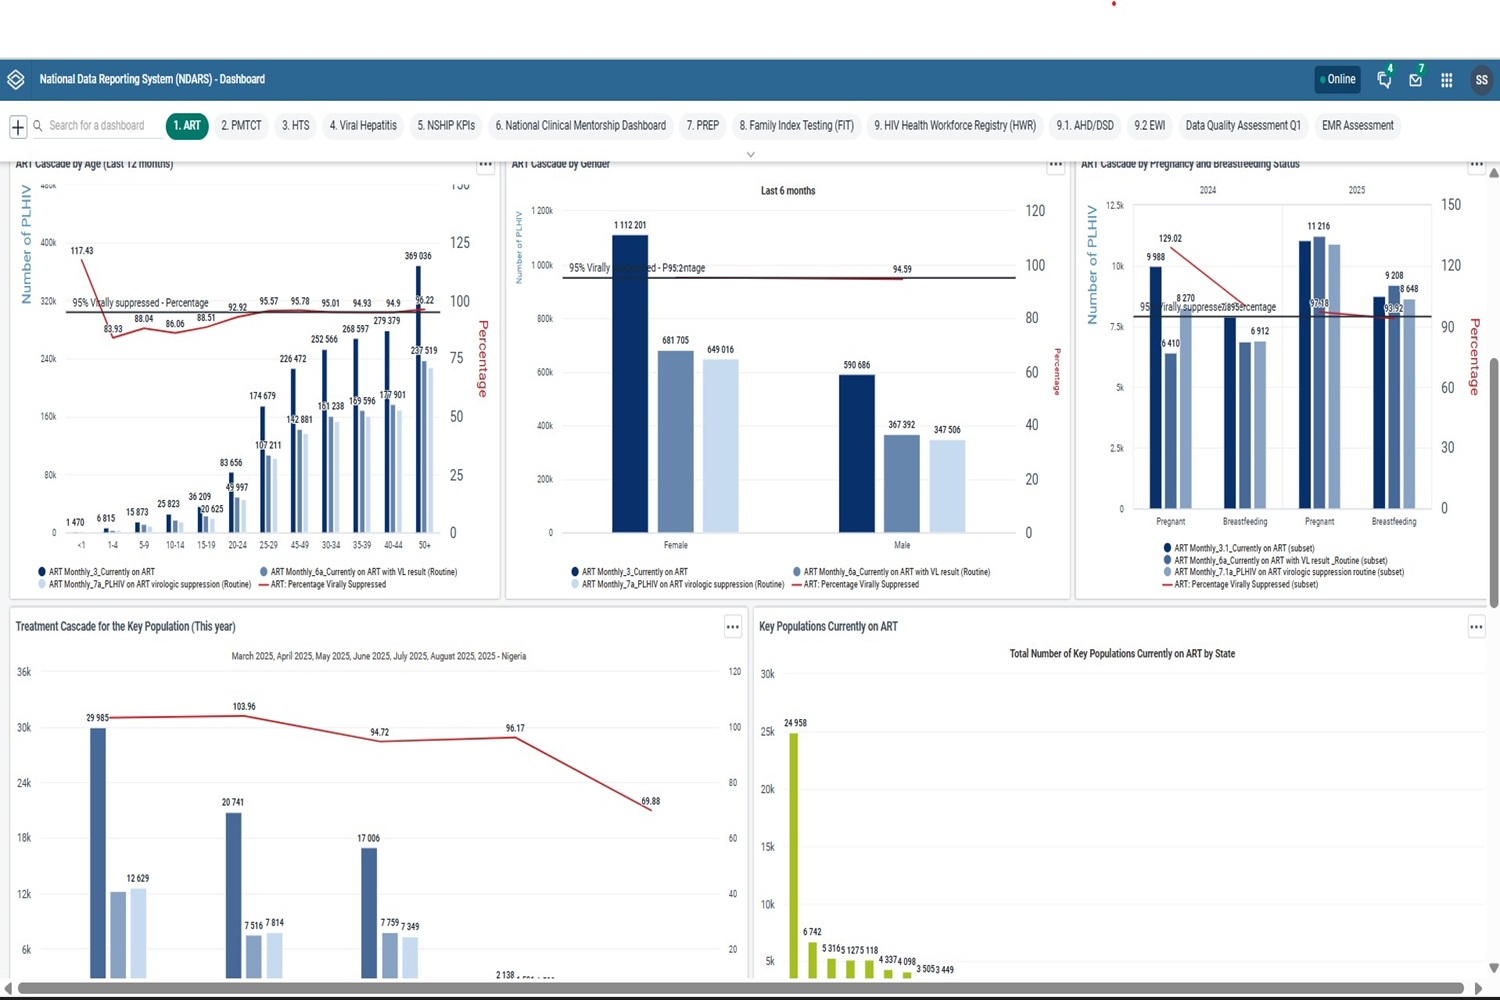Toggle ART: Percentage Virally Suppressed (subset) legend
1500x1000 pixels.
tap(1245, 584)
